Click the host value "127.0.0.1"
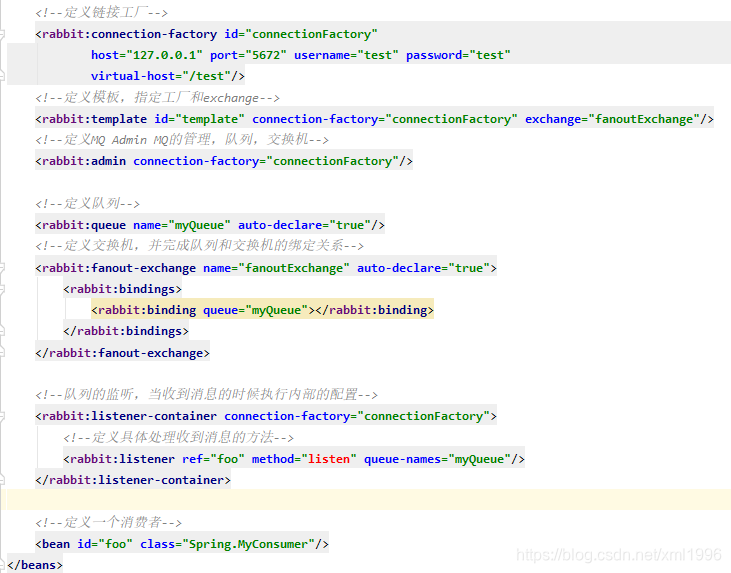Viewport: 731px width, 573px height. click(x=165, y=55)
